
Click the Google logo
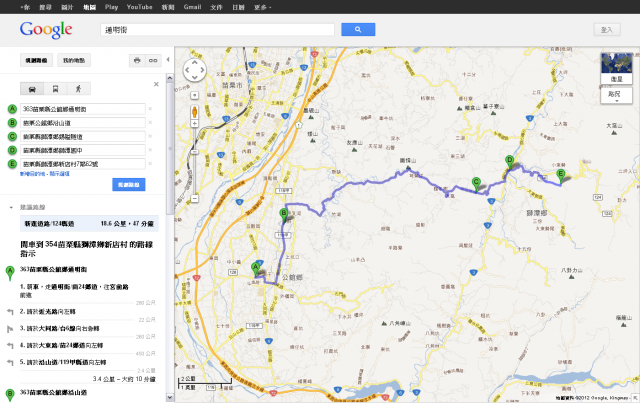(x=46, y=29)
